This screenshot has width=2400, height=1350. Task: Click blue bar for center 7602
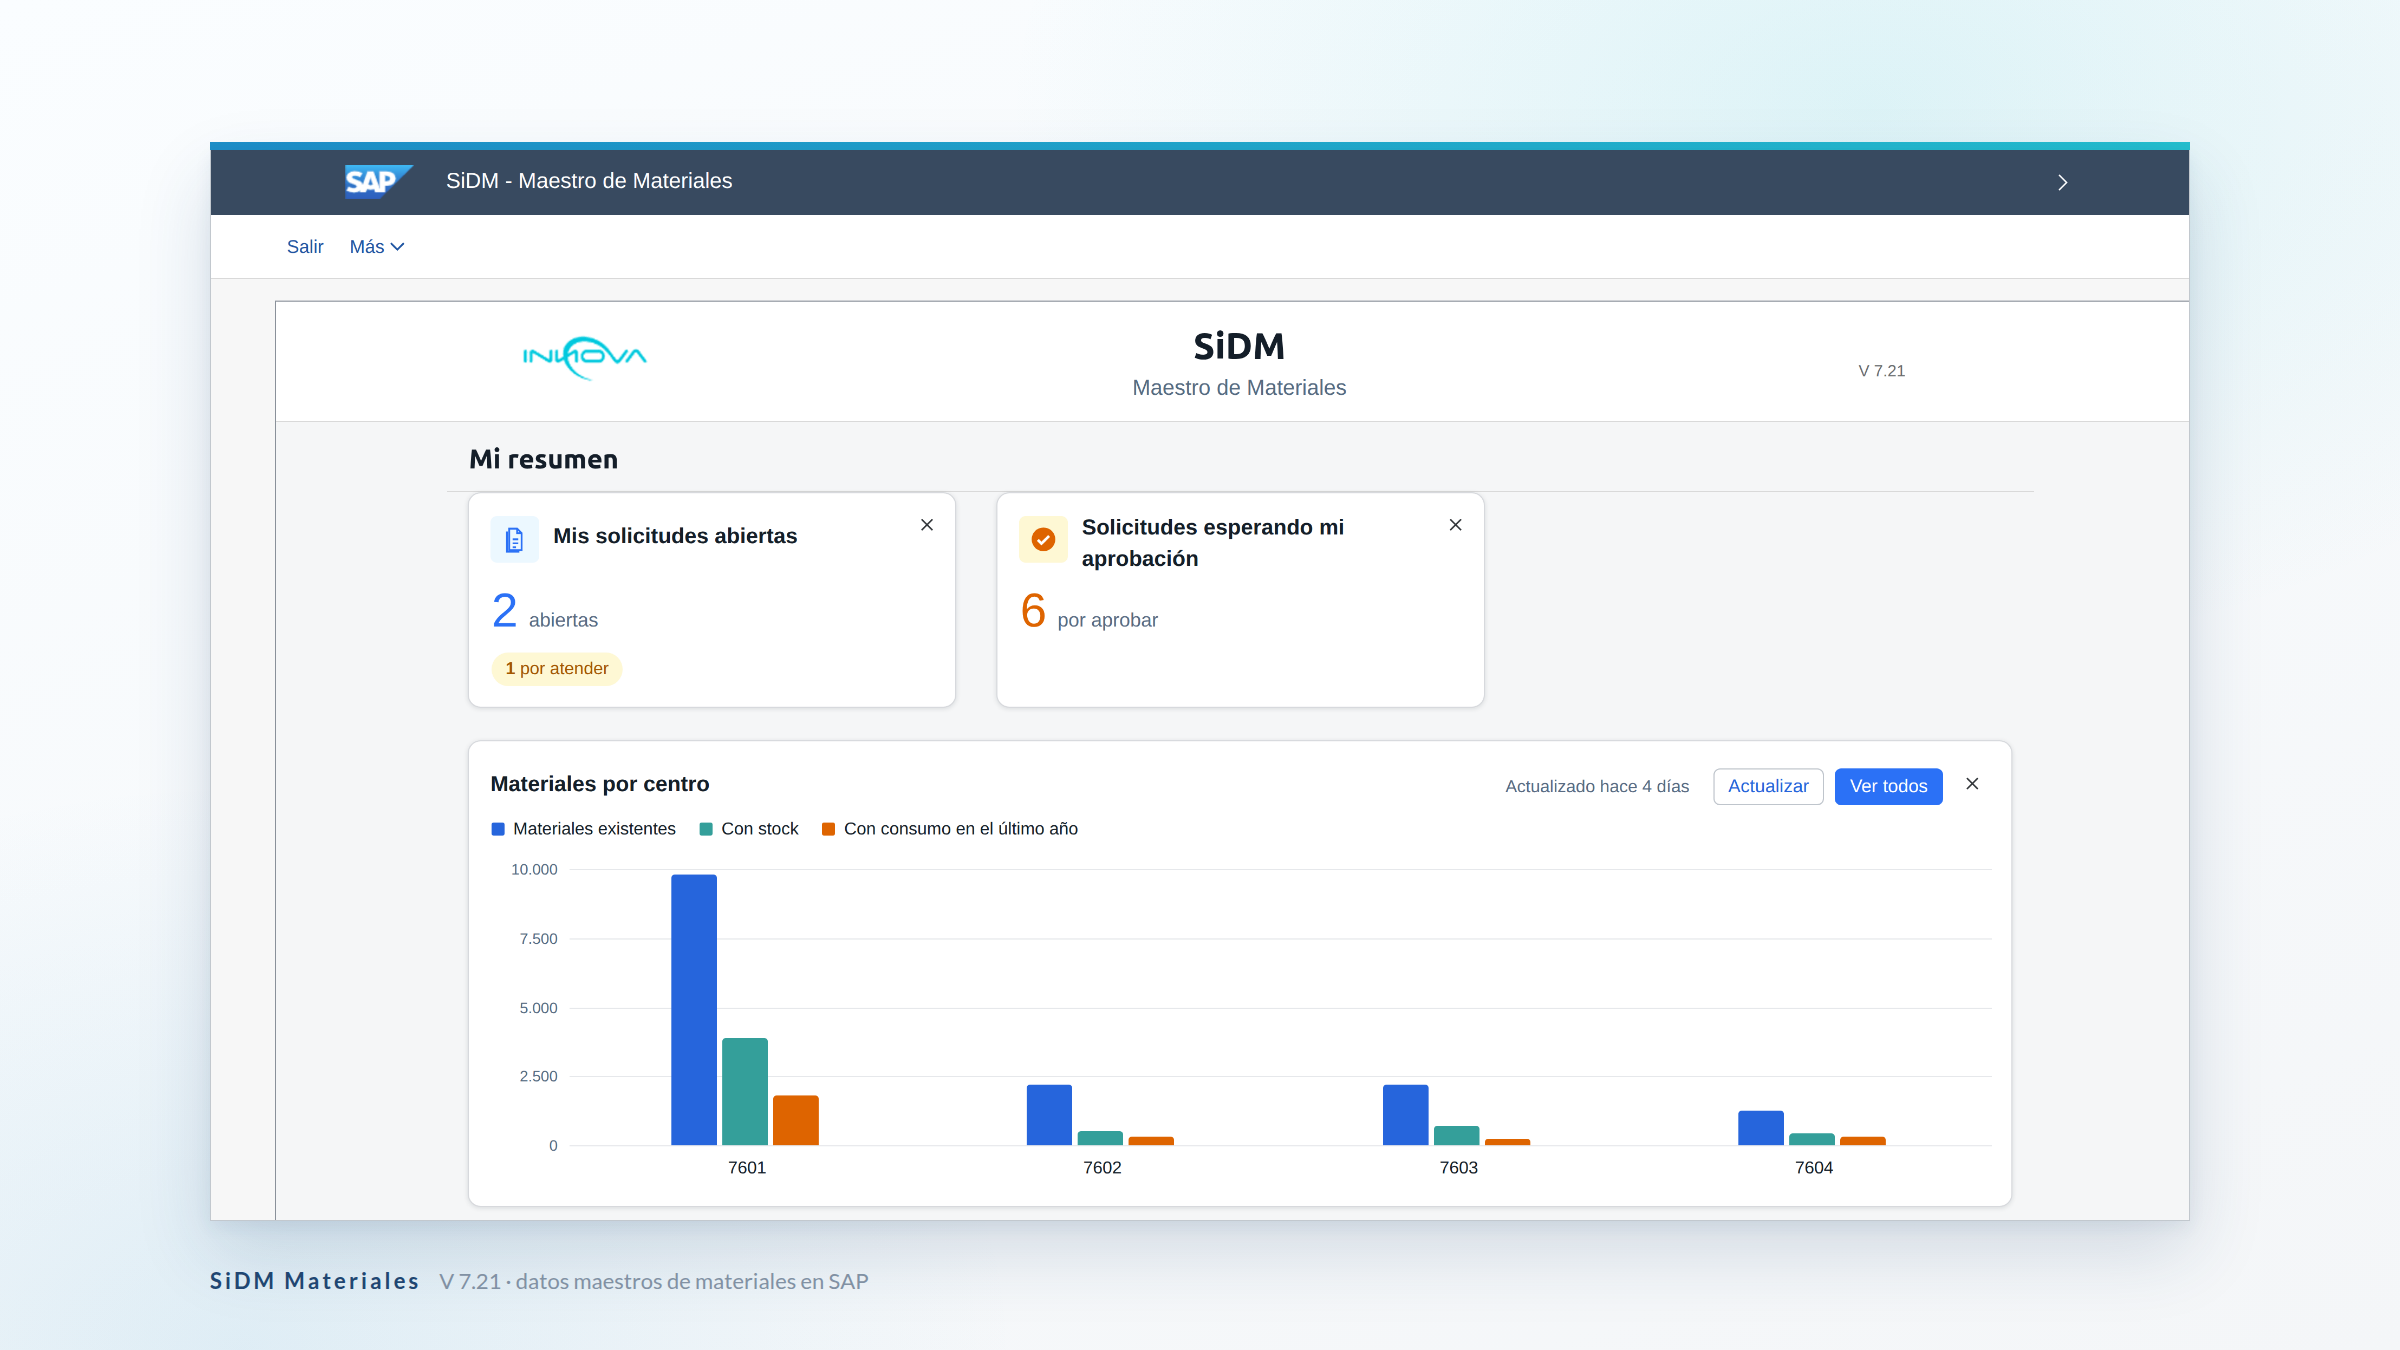1049,1115
